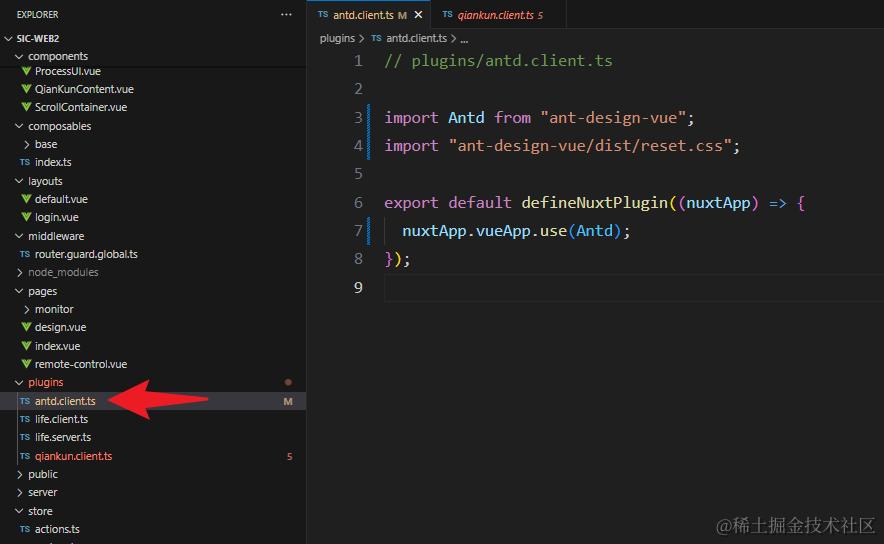Click the antd.client.ts breadcrumb segment
884x544 pixels.
[416, 38]
